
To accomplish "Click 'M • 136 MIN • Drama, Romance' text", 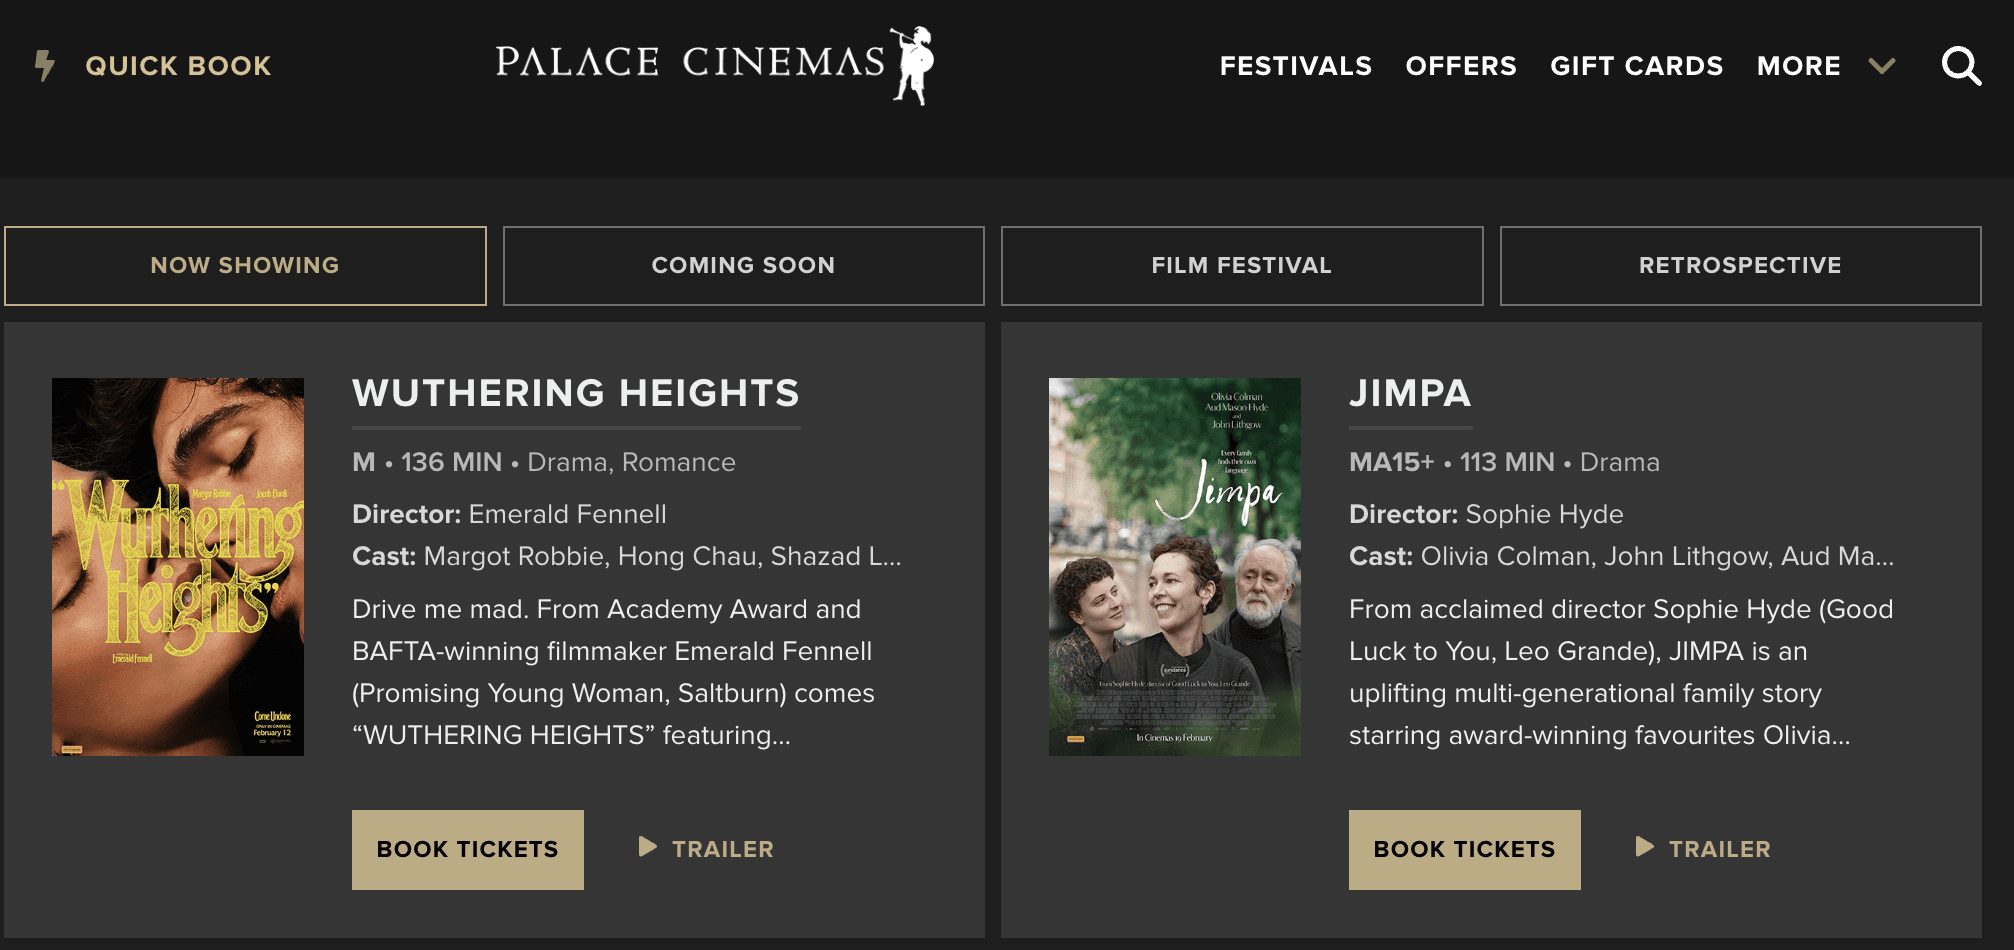I will click(544, 462).
